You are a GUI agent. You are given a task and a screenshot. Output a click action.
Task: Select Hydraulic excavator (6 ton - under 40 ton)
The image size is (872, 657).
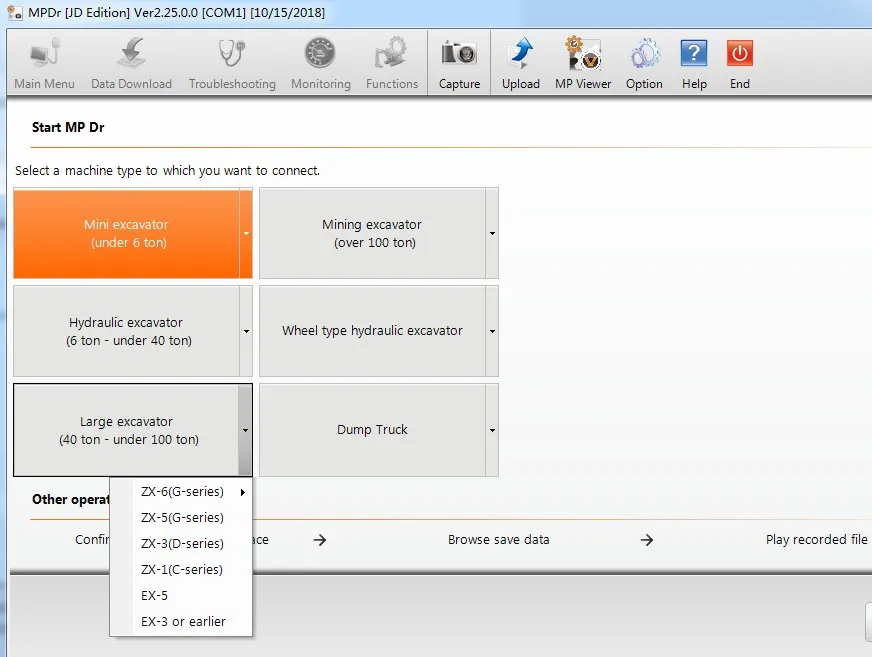[x=127, y=331]
